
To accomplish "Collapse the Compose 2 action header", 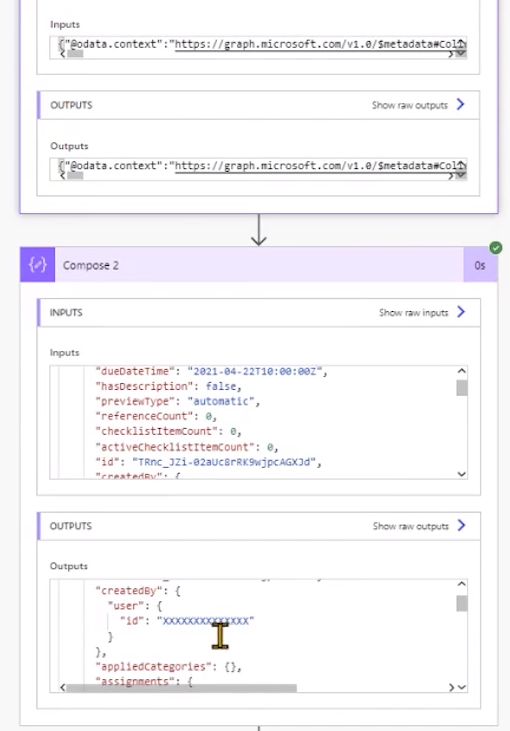I will click(x=259, y=265).
